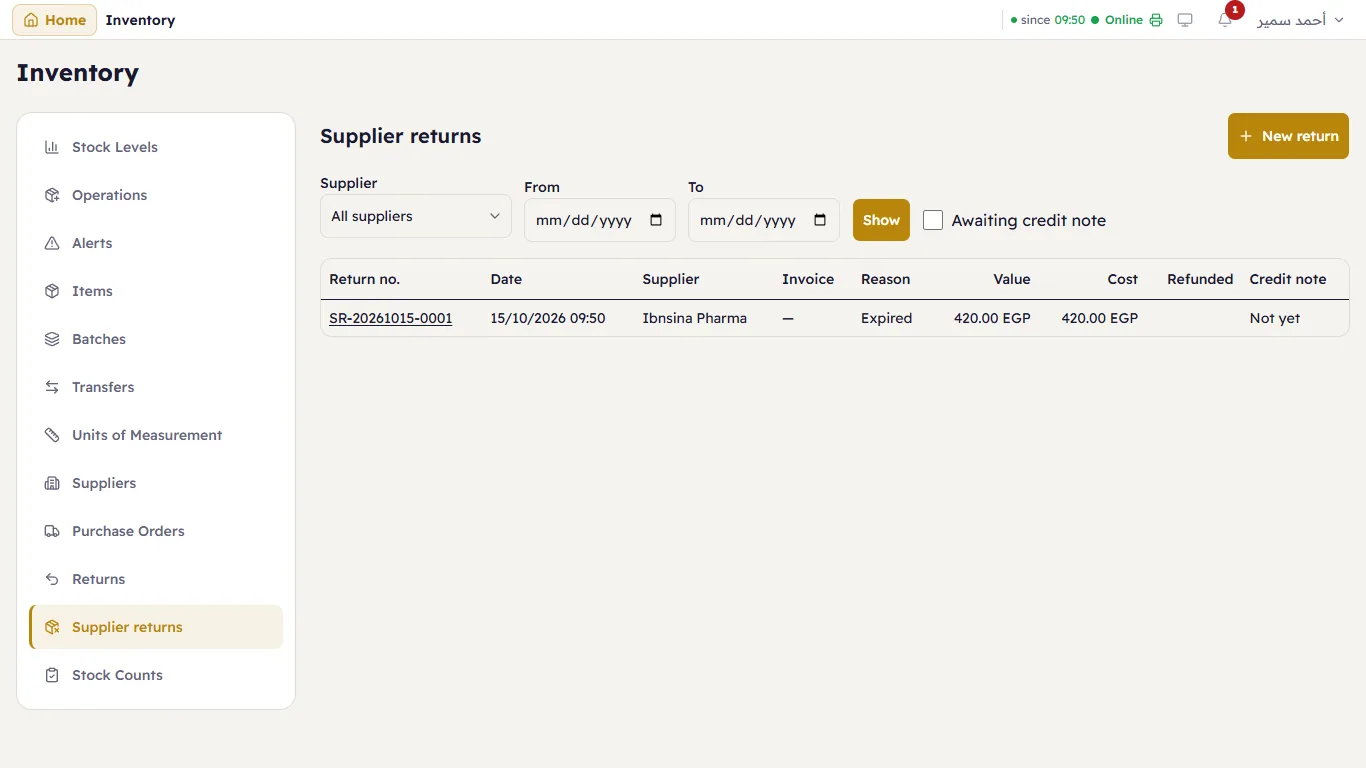This screenshot has height=768, width=1366.
Task: Click the Credit note column header
Action: coord(1288,279)
